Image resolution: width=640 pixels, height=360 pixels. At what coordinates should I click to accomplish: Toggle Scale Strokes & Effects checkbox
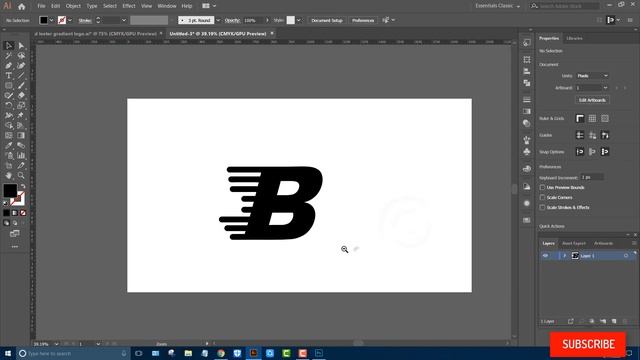pos(542,207)
